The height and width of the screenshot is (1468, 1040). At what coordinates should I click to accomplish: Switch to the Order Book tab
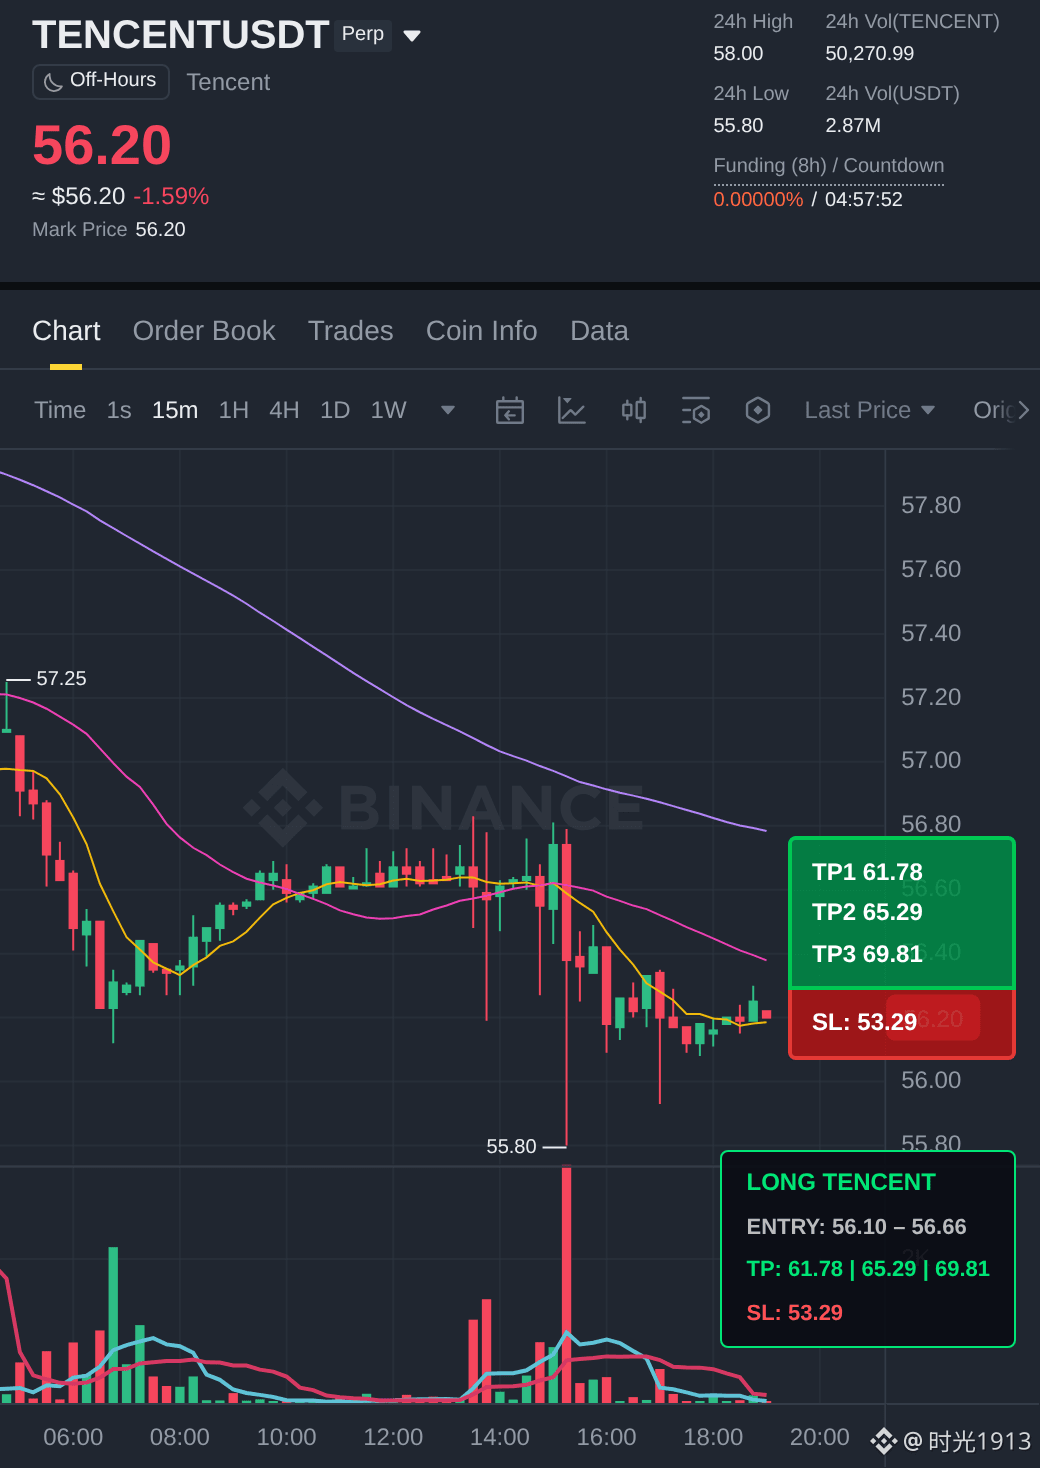(x=204, y=331)
